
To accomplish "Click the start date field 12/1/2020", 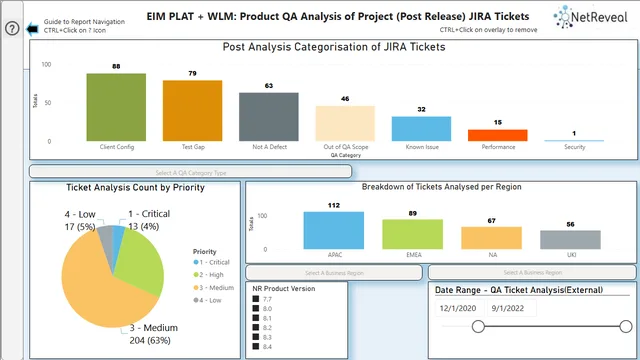I will click(x=459, y=308).
